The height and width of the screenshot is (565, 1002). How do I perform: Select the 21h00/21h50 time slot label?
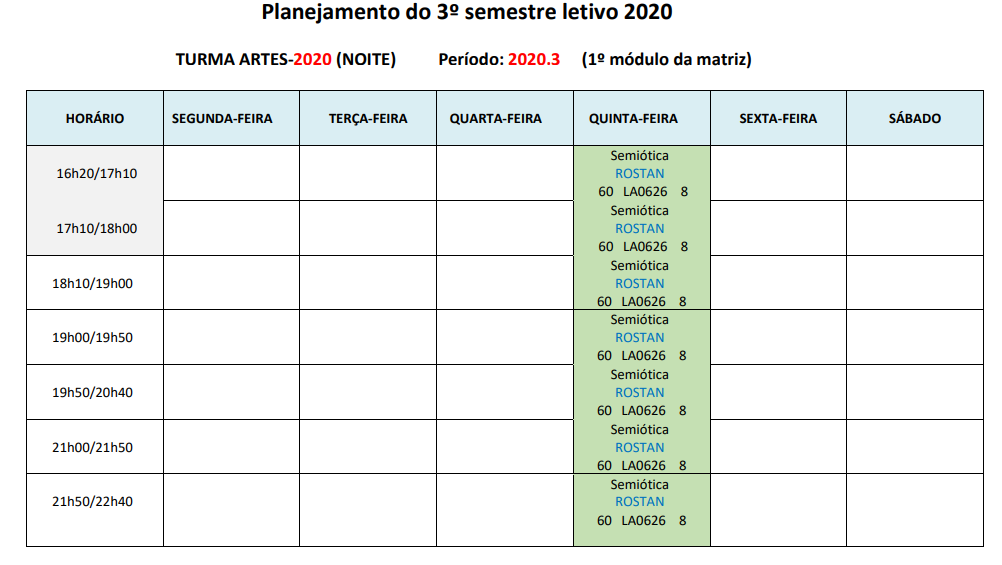pyautogui.click(x=92, y=448)
